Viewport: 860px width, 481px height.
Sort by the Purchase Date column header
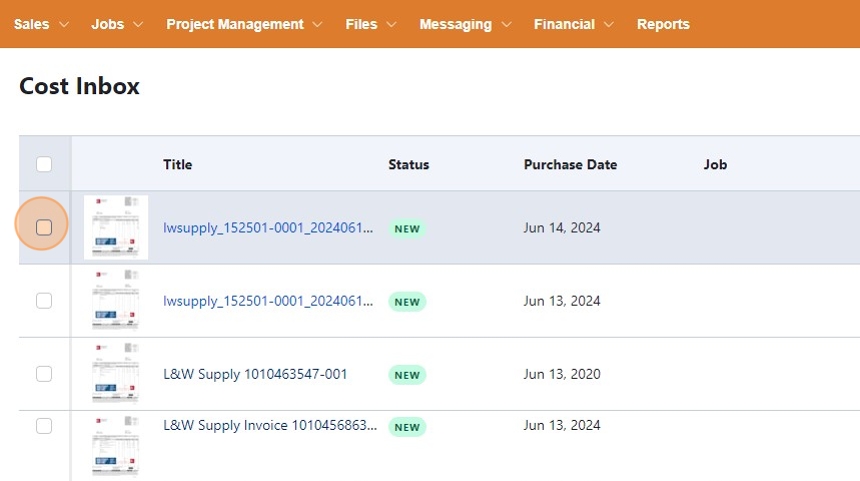[x=570, y=164]
